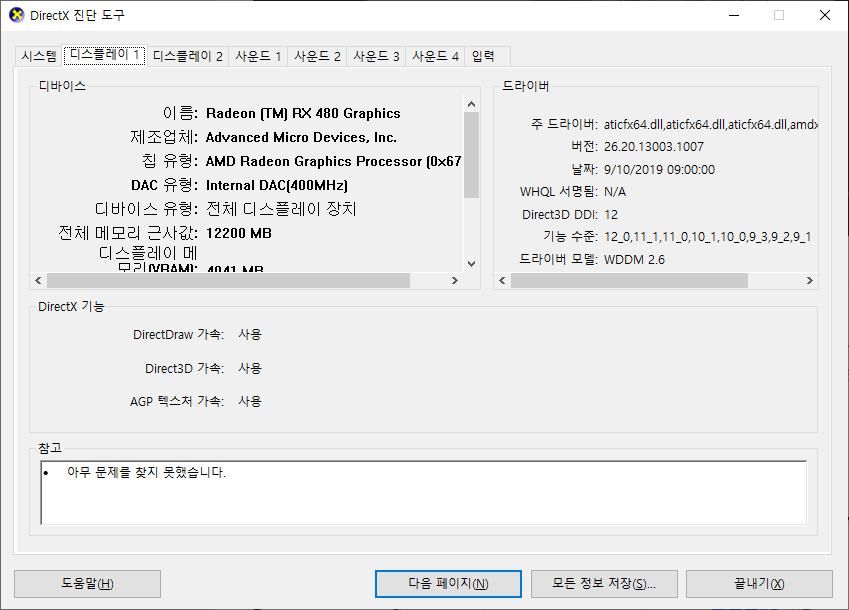The width and height of the screenshot is (849, 610).
Task: Open the 사운드 4 tab
Action: point(435,56)
